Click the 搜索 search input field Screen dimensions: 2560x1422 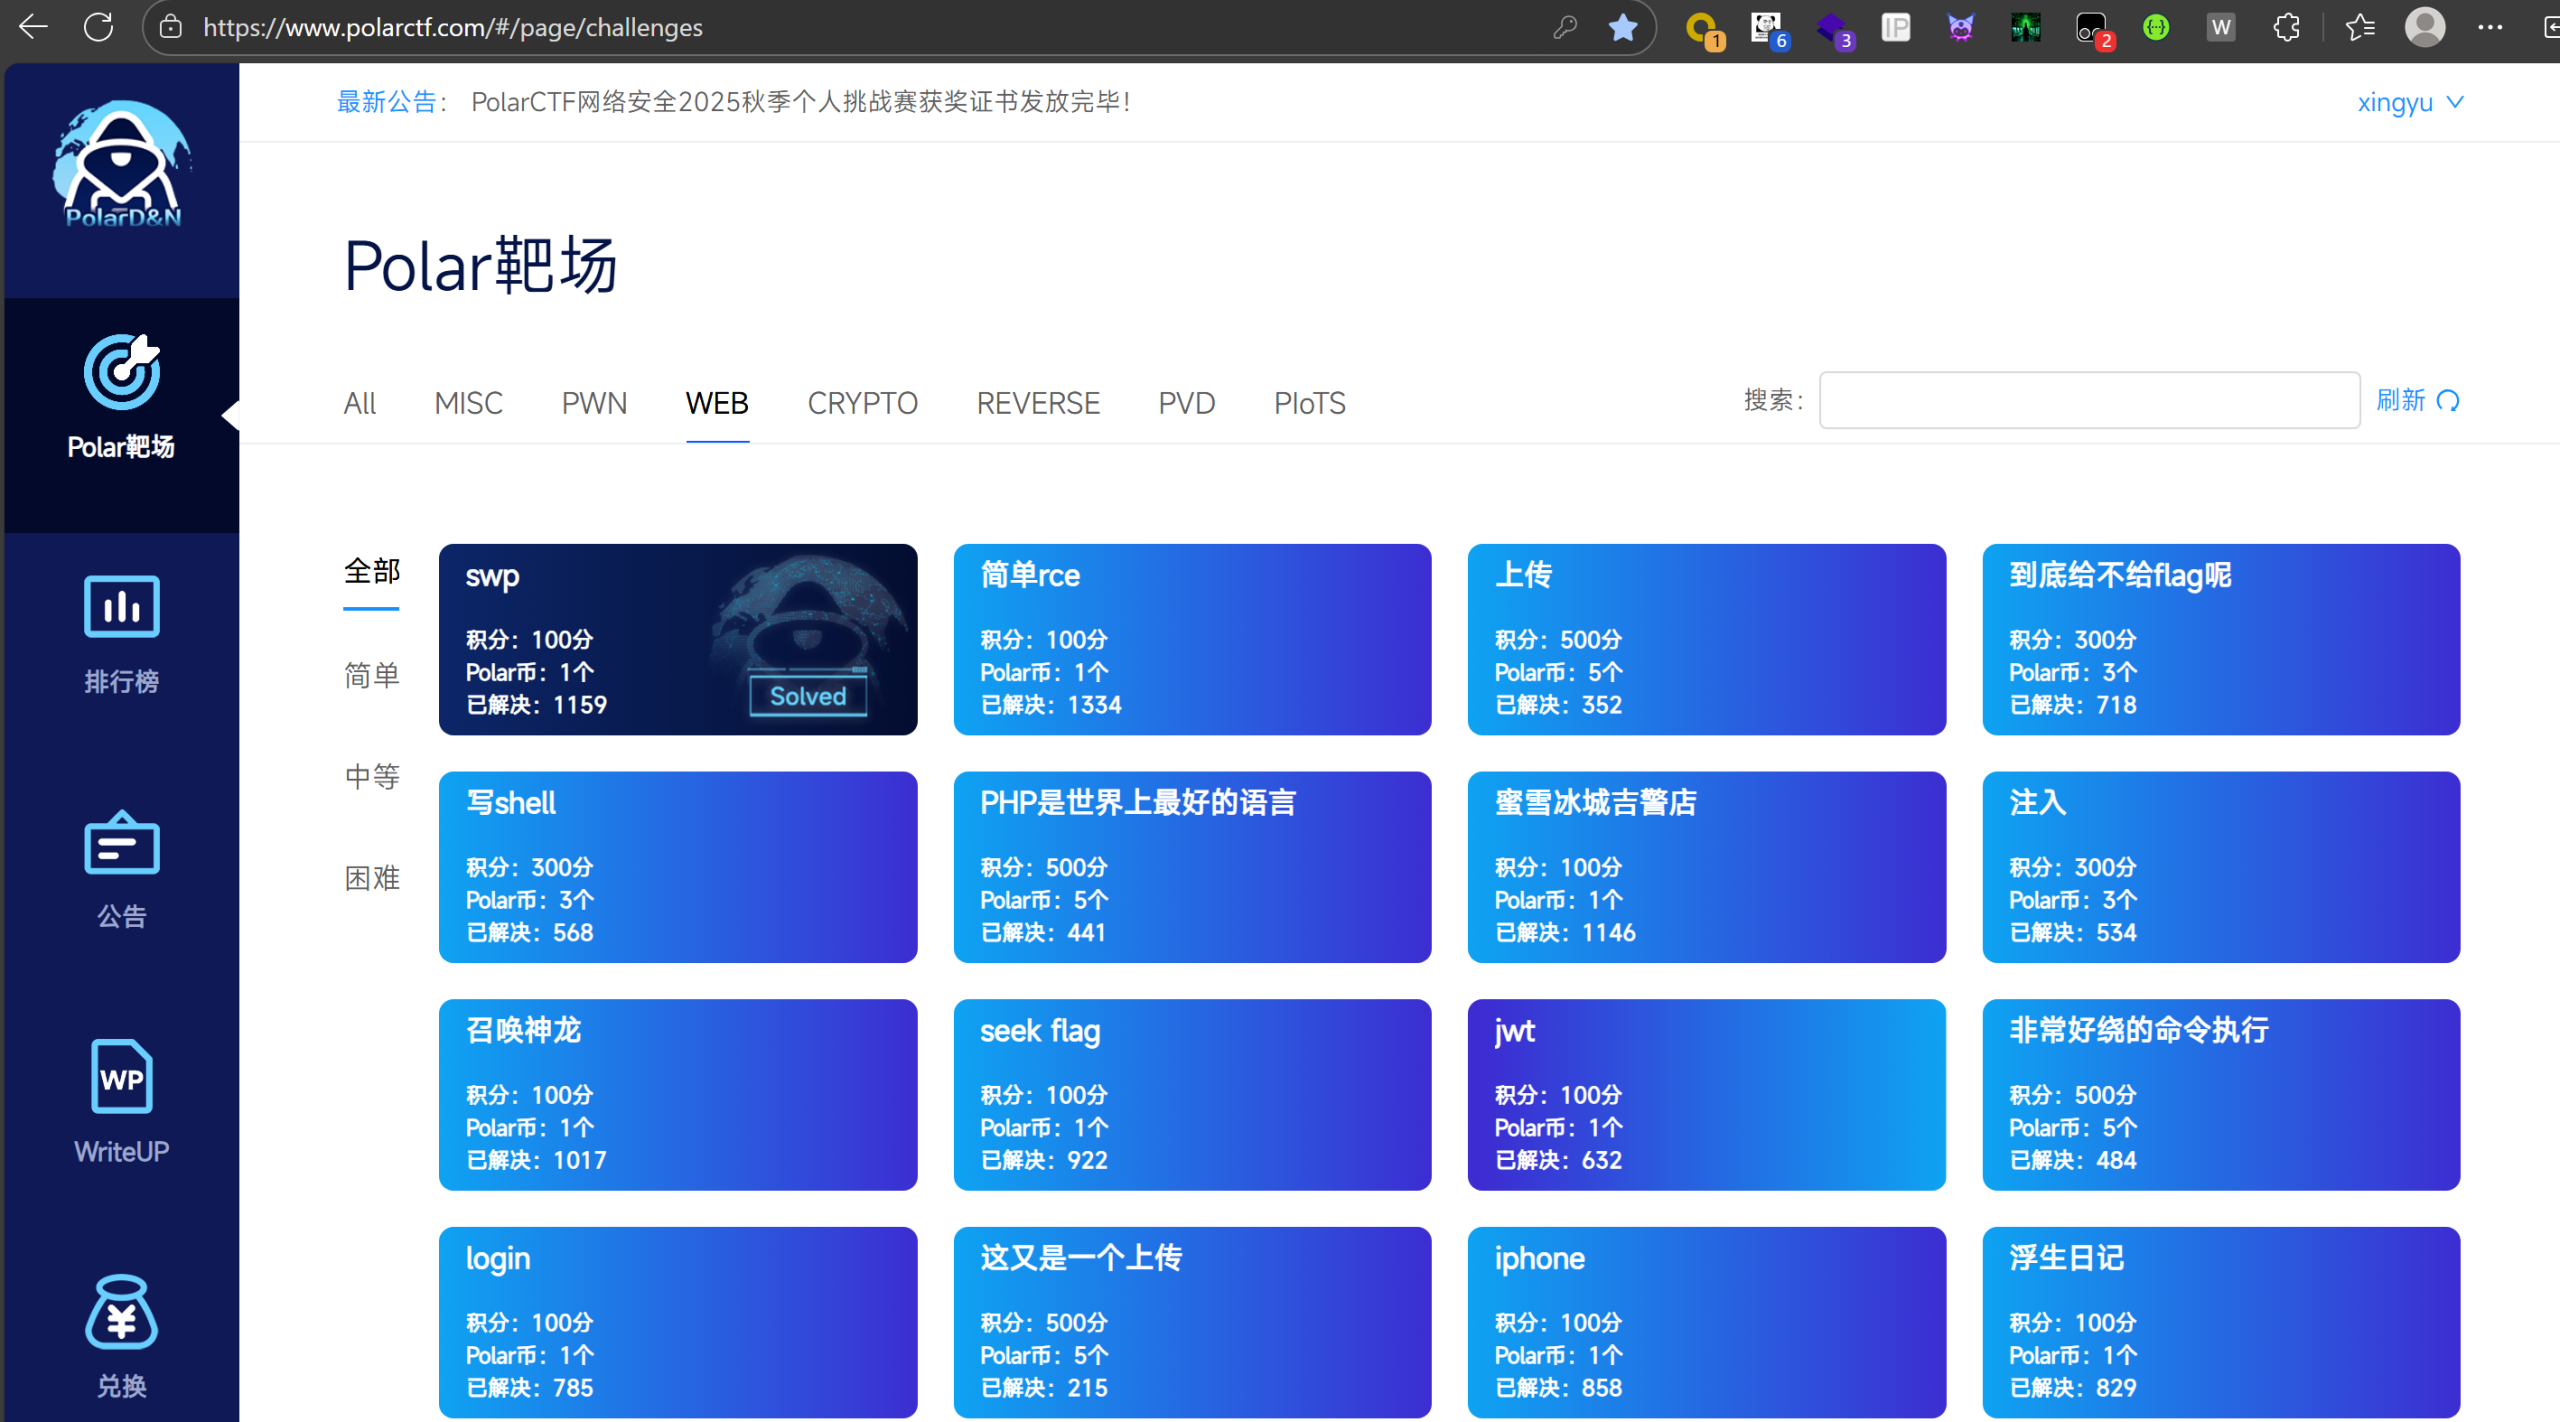click(x=2088, y=400)
